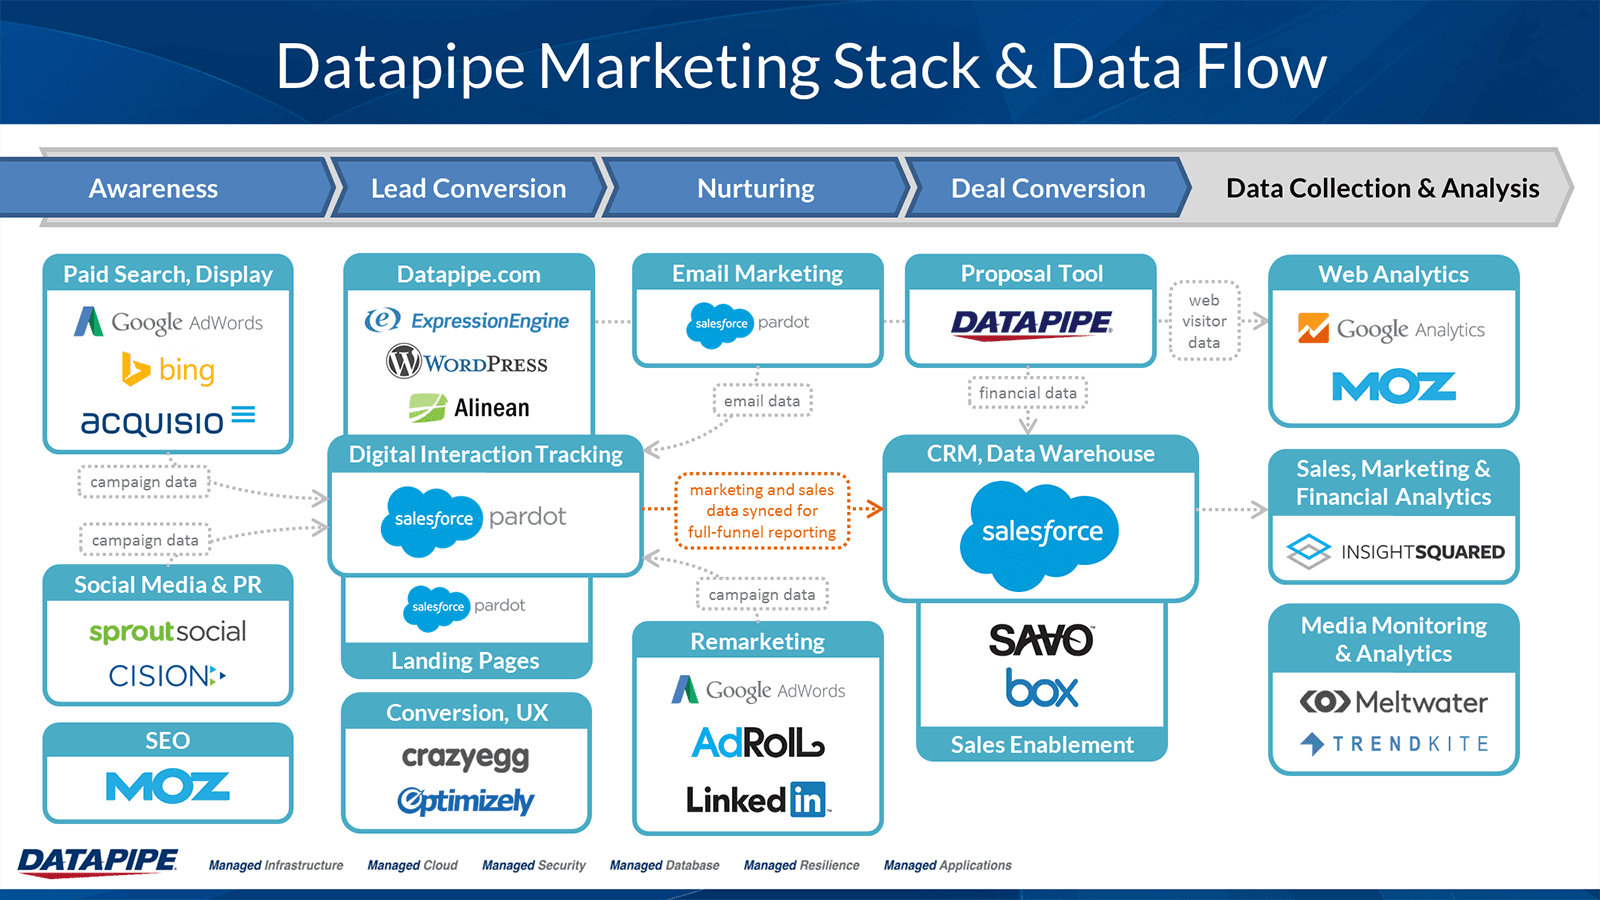
Task: Click the 'Social Media & PR' header
Action: tap(168, 585)
